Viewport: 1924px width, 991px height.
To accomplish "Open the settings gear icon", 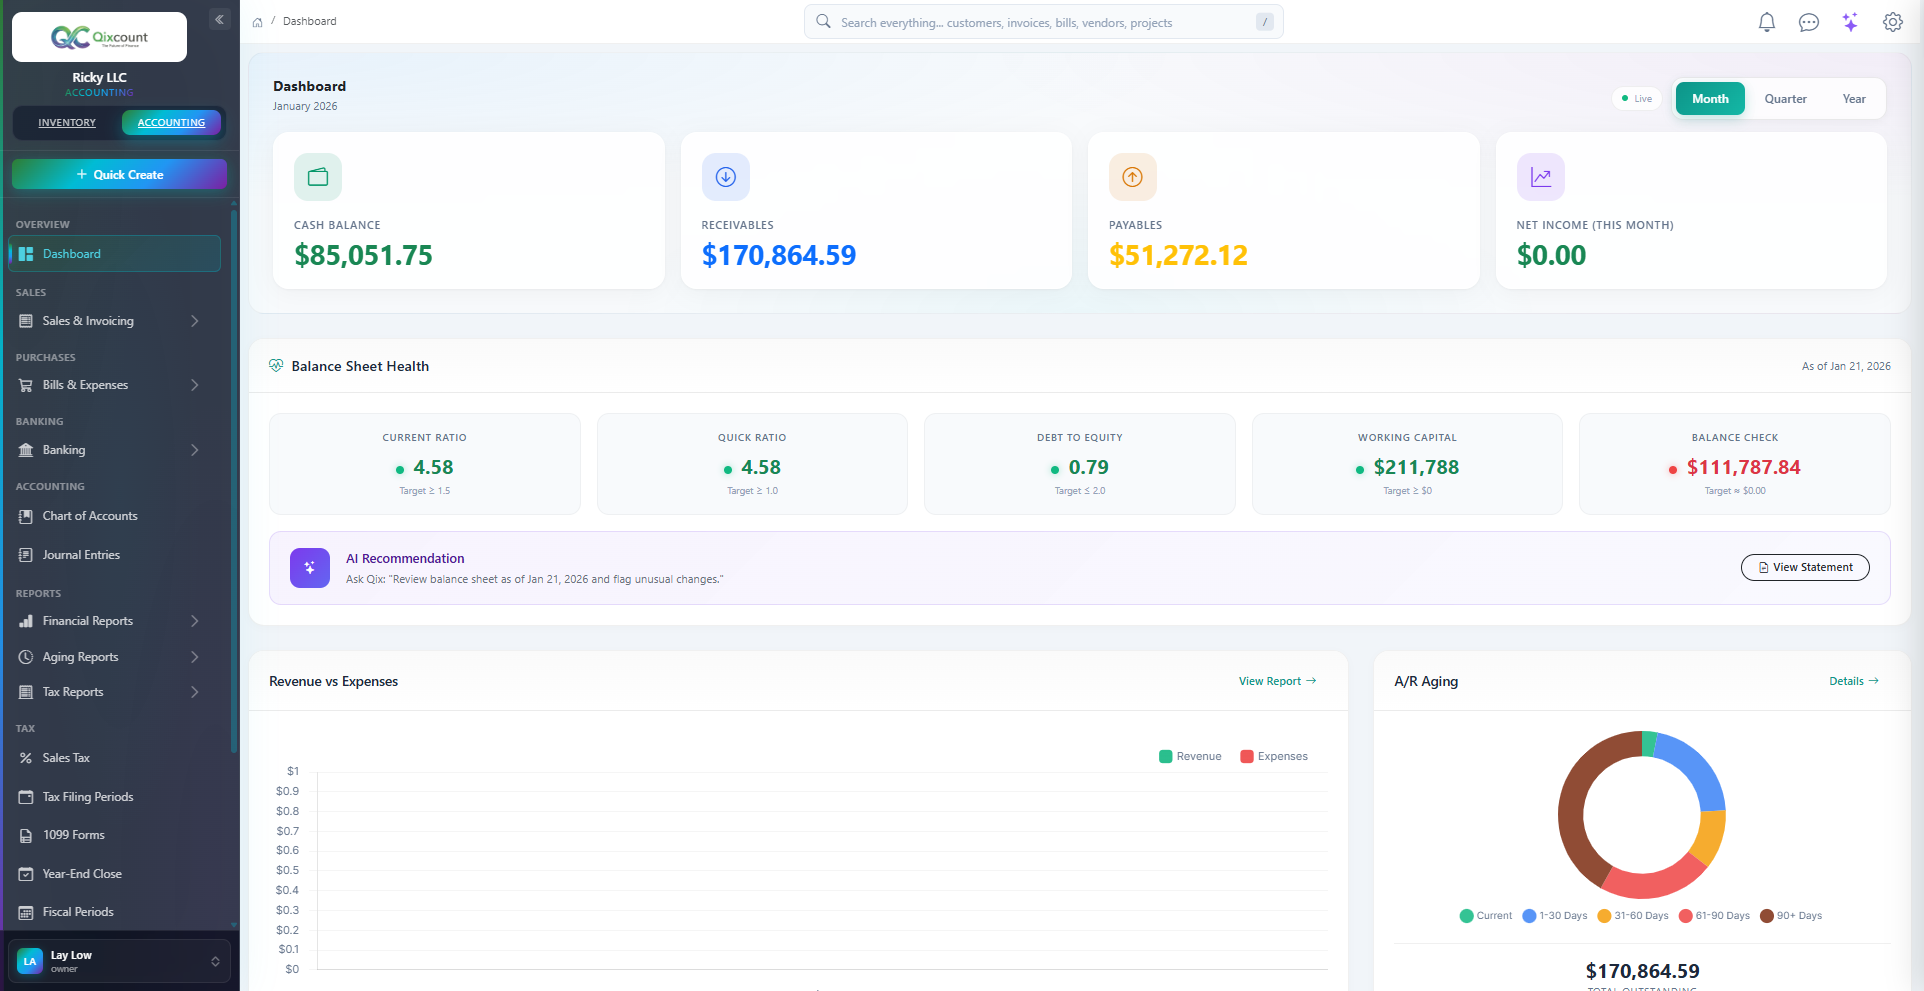I will coord(1892,22).
